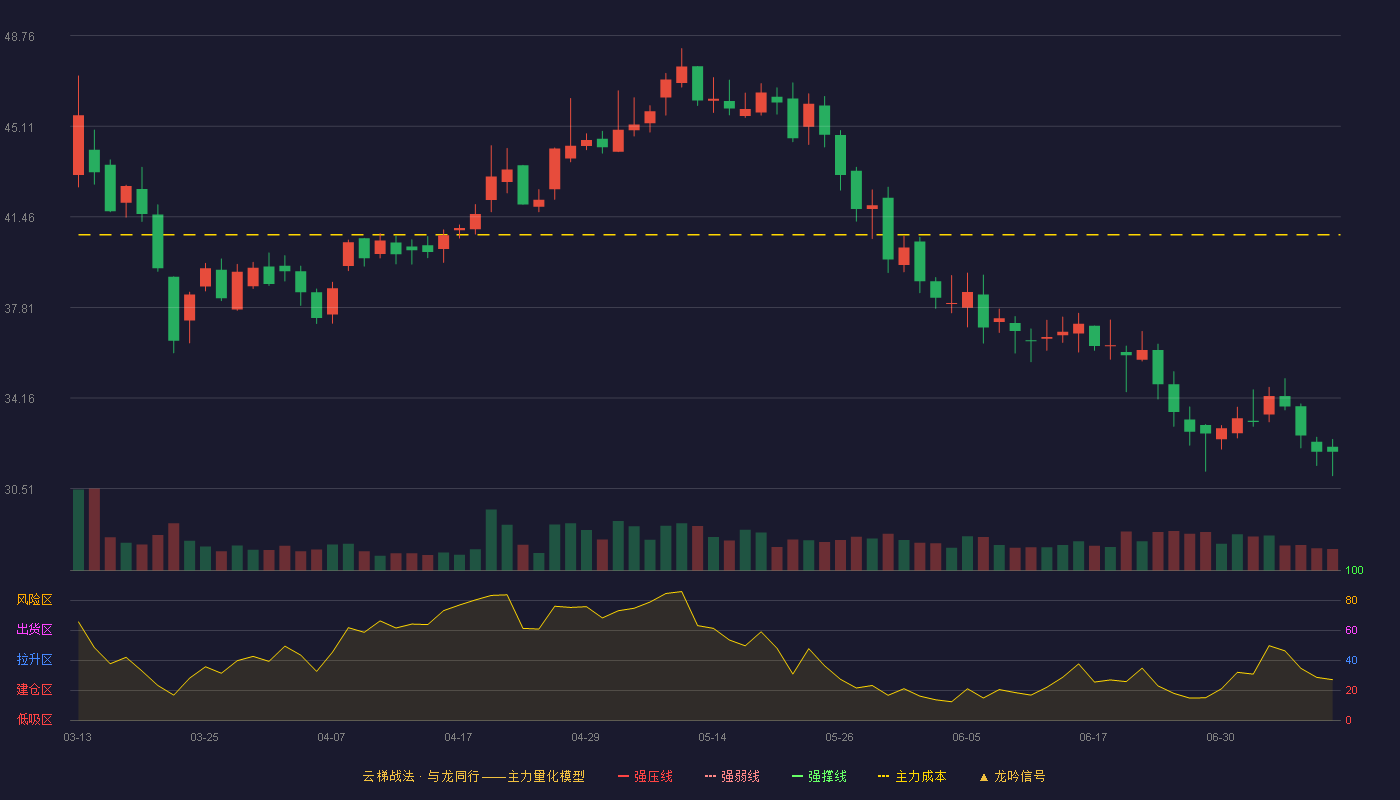
Task: Toggle the 强撑线 legend entry
Action: [819, 776]
